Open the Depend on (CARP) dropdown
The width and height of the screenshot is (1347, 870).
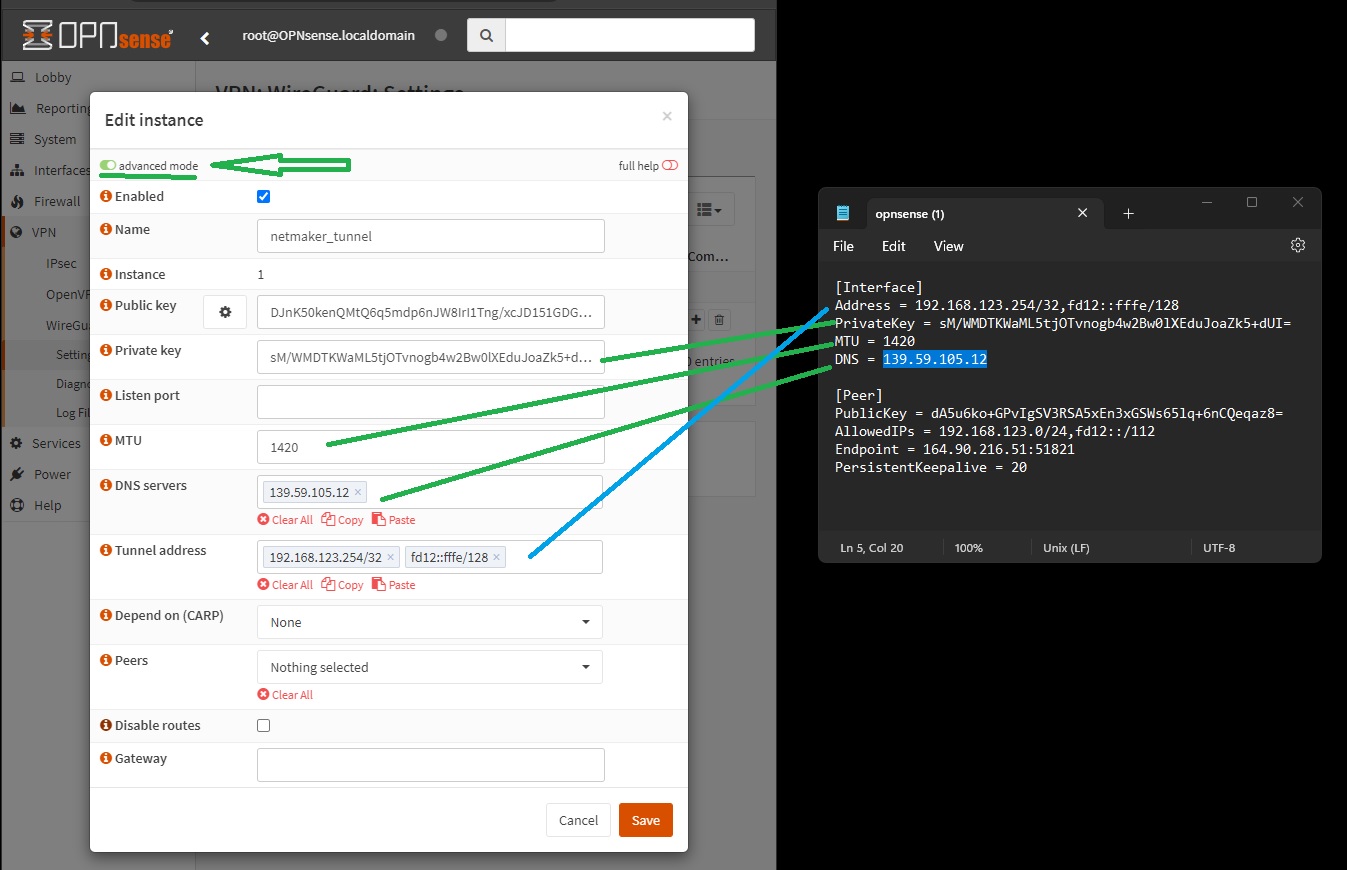(x=430, y=622)
